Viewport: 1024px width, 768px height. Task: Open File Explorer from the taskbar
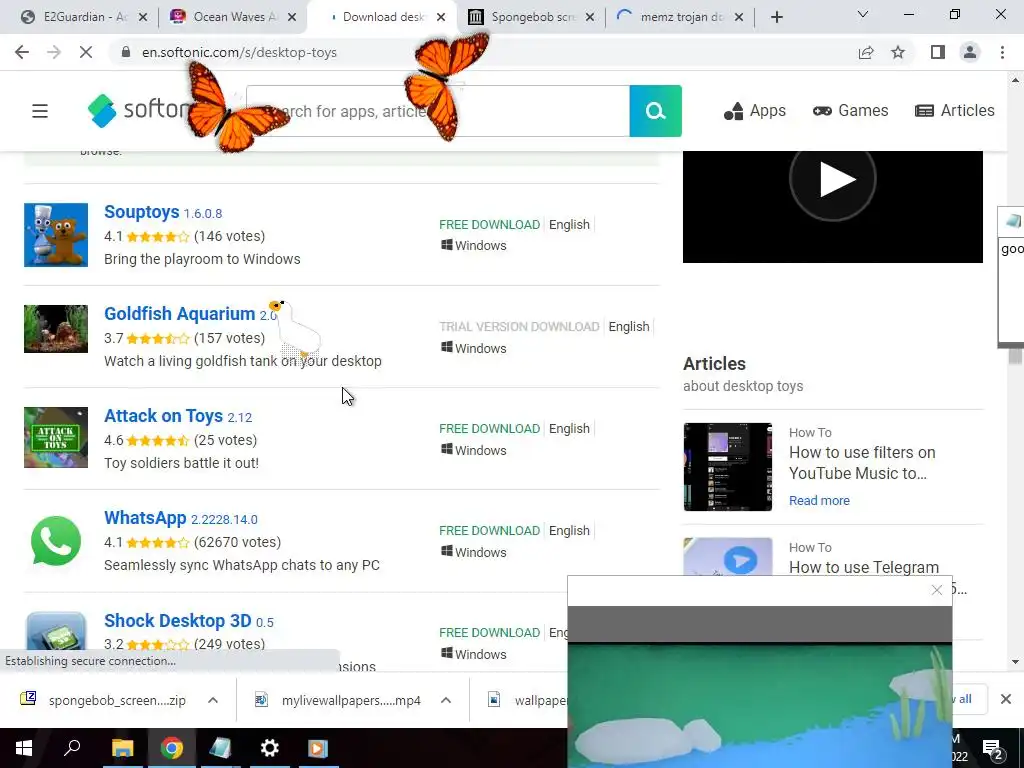point(122,748)
